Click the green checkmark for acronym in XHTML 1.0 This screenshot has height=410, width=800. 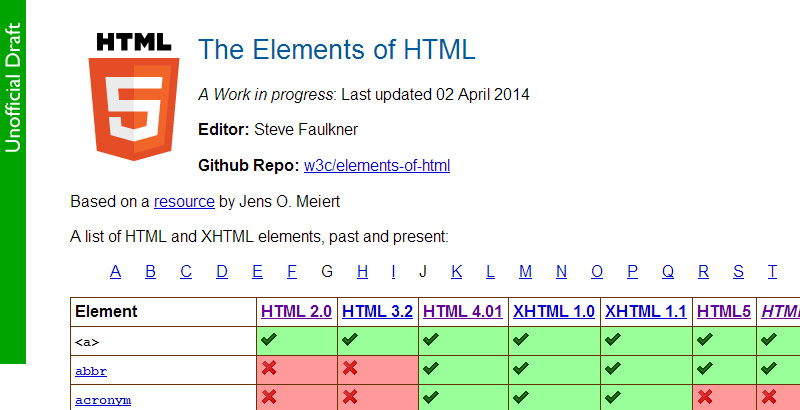(520, 398)
